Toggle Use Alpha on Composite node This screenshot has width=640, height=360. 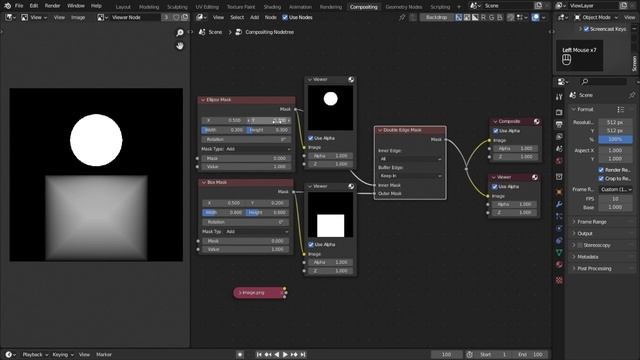496,131
